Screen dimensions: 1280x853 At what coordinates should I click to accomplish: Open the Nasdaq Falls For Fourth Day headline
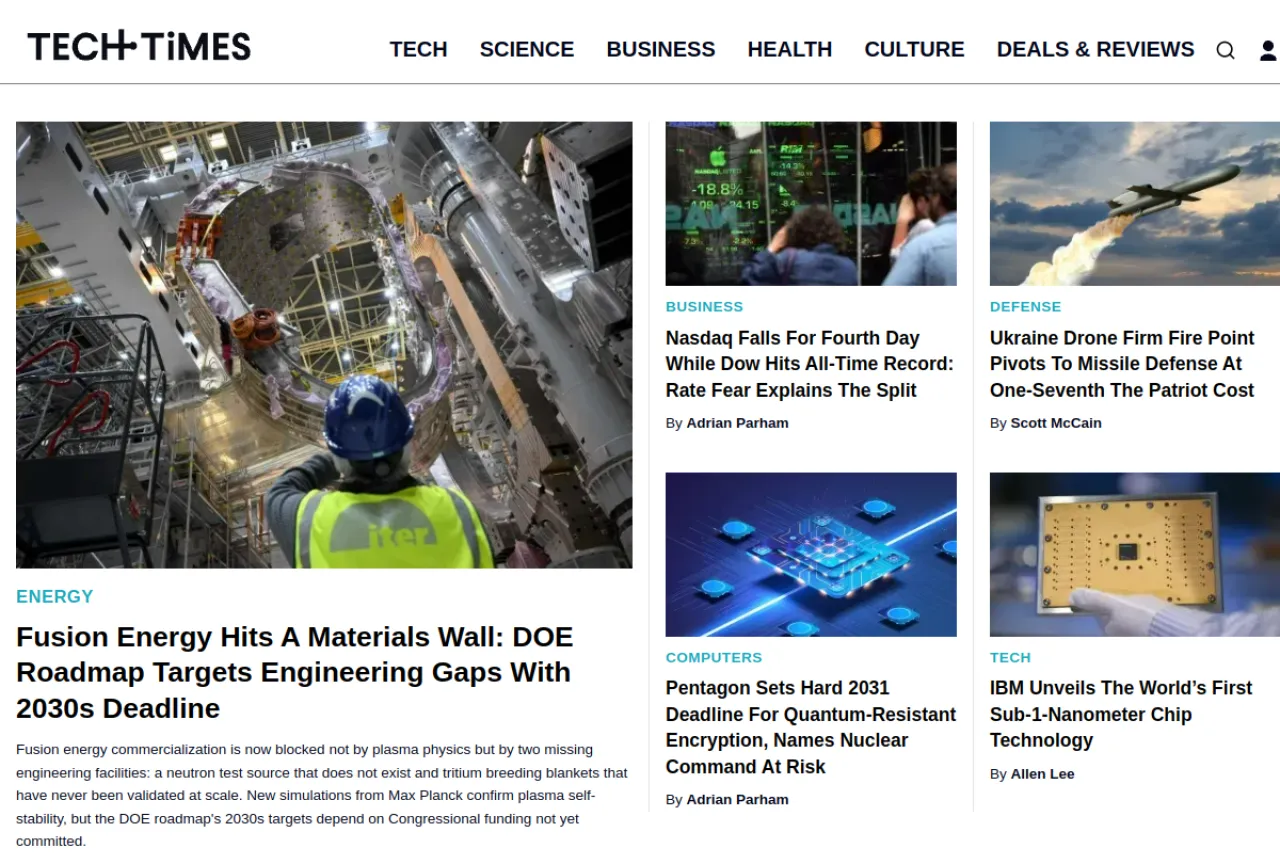coord(810,364)
